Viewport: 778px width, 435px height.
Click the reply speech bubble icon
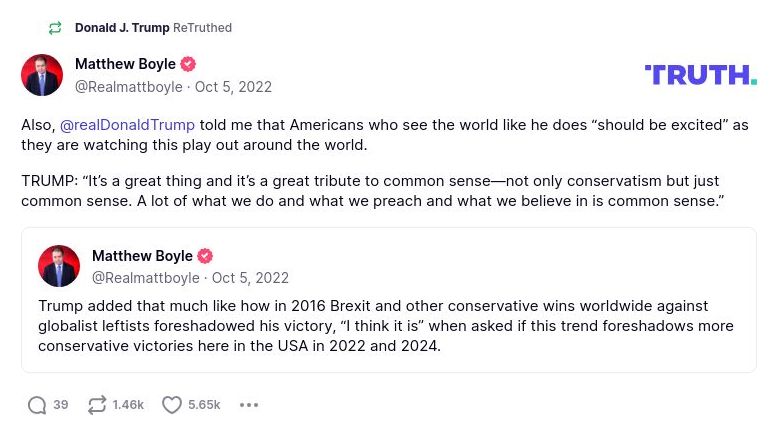(x=37, y=405)
